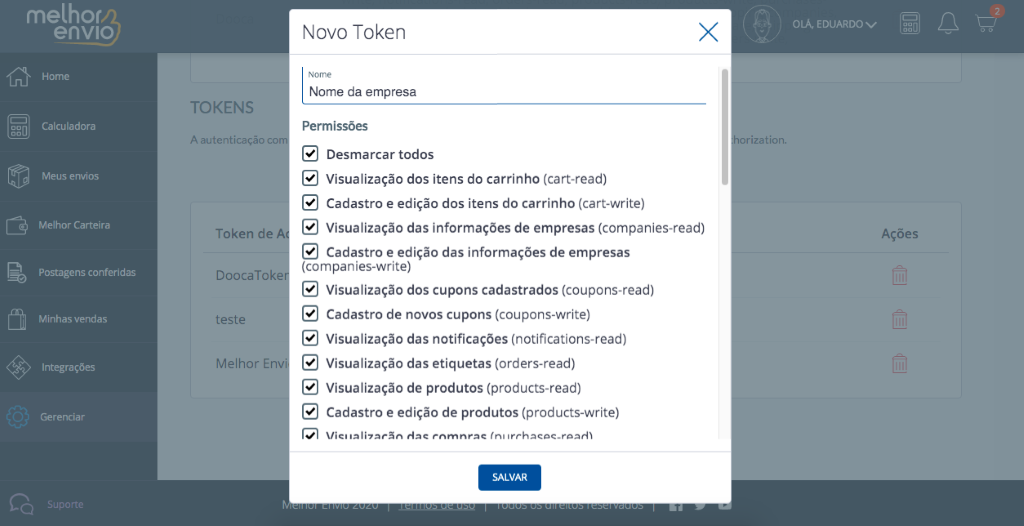Image resolution: width=1024 pixels, height=526 pixels.
Task: Toggle the products-read permission checkbox
Action: click(x=310, y=387)
